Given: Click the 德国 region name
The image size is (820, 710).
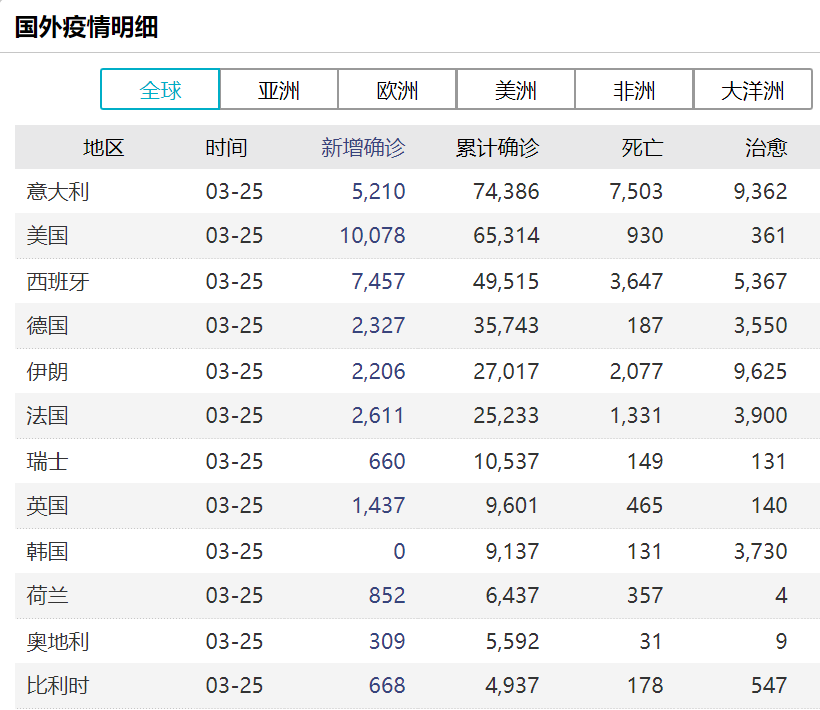Looking at the screenshot, I should pos(48,325).
